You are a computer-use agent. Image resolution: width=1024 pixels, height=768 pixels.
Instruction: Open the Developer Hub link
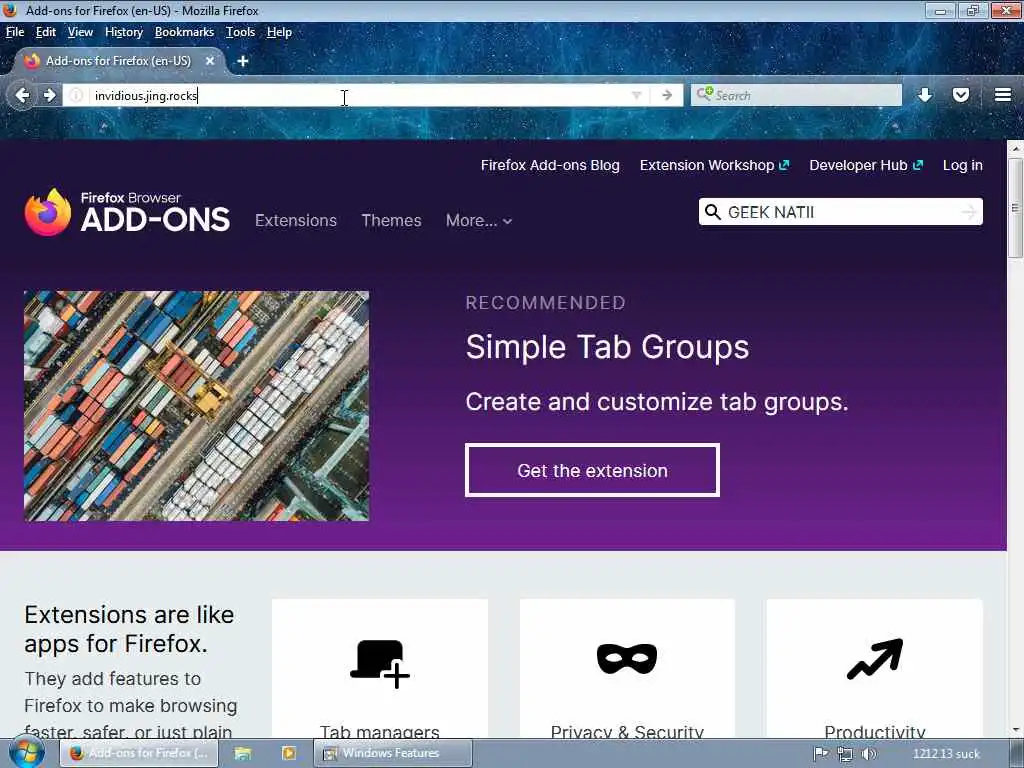pos(866,165)
